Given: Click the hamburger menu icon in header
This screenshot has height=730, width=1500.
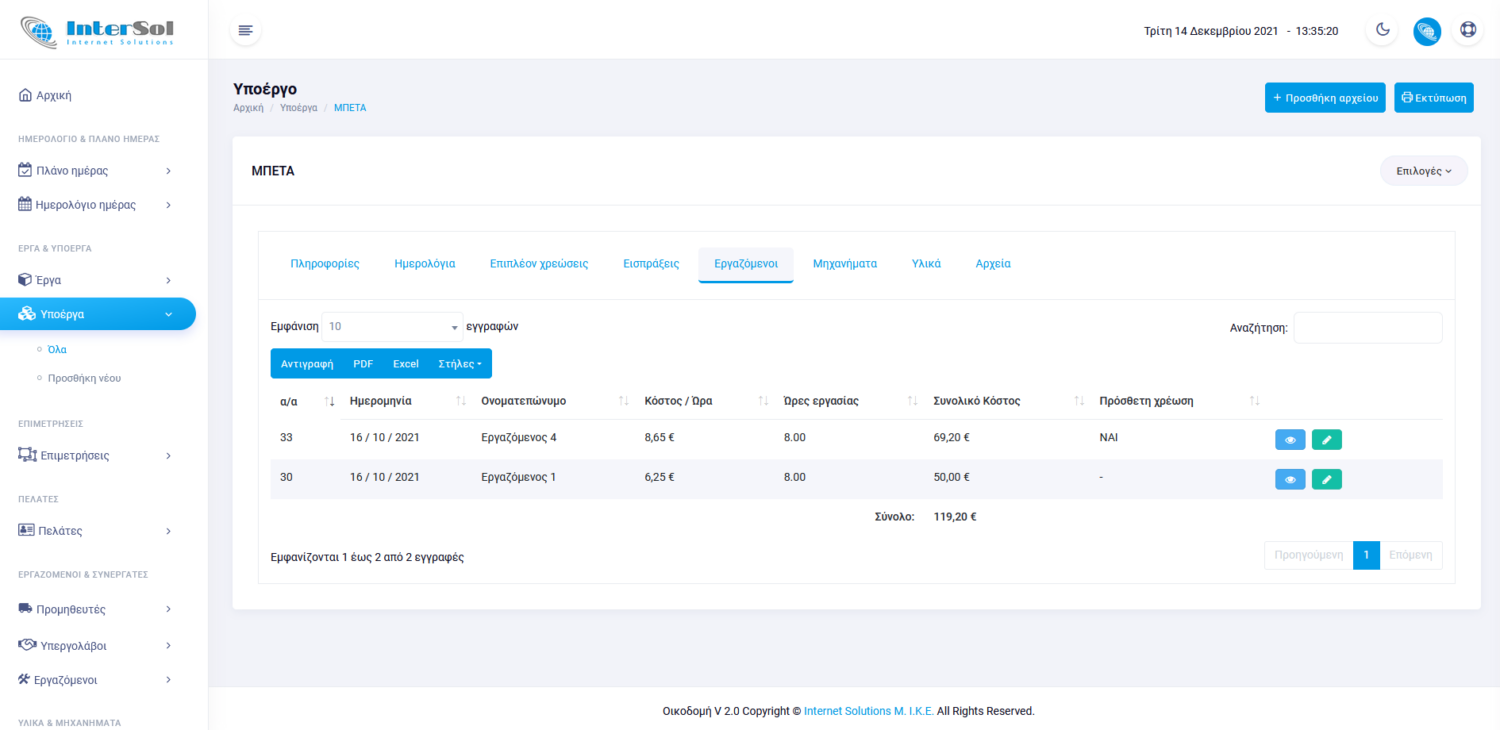Looking at the screenshot, I should point(245,30).
